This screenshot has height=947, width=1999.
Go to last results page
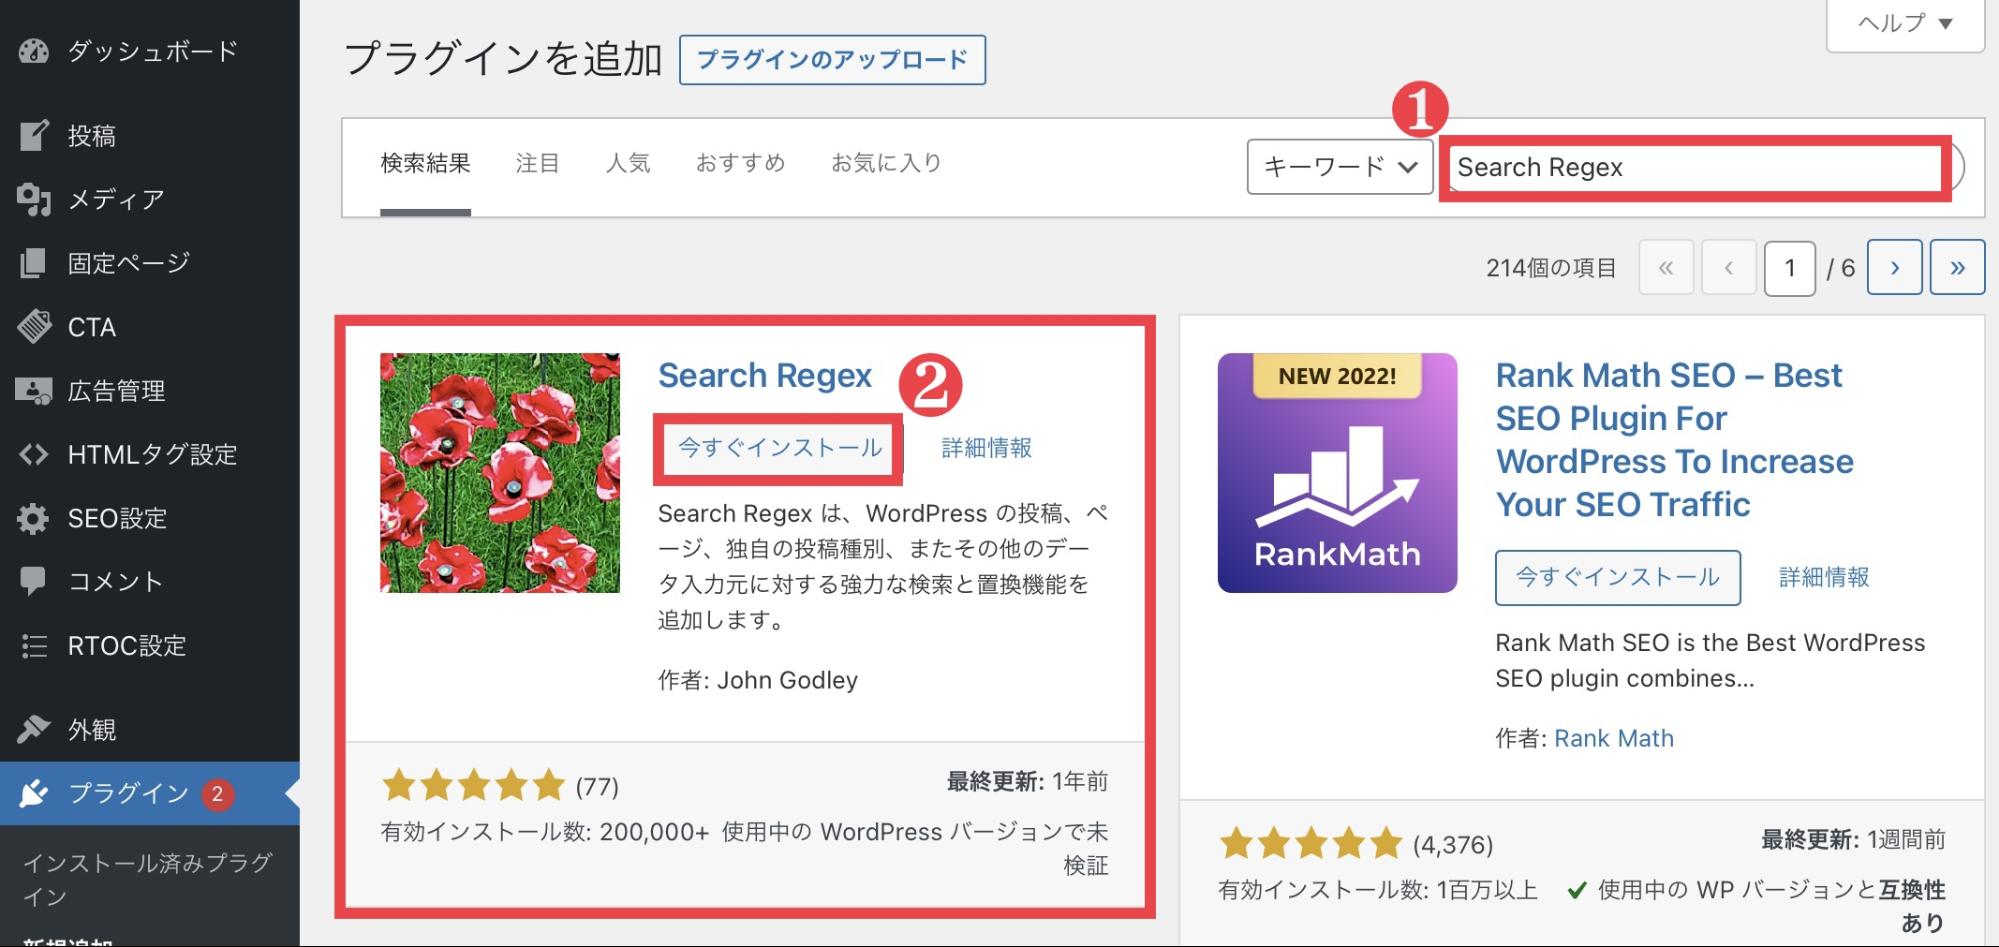click(1957, 267)
